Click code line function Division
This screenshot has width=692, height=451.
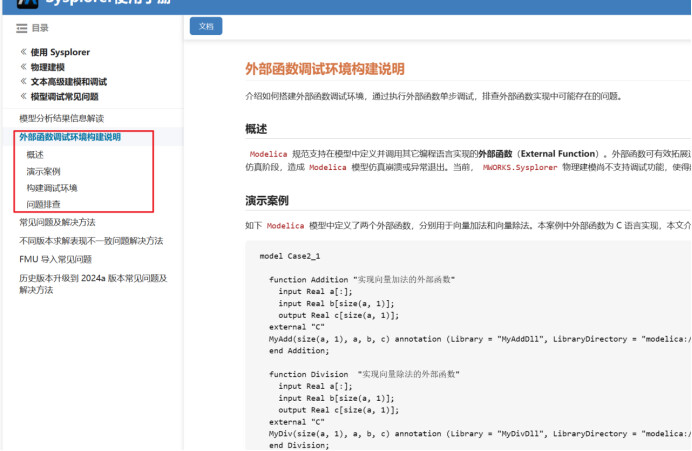tap(364, 374)
